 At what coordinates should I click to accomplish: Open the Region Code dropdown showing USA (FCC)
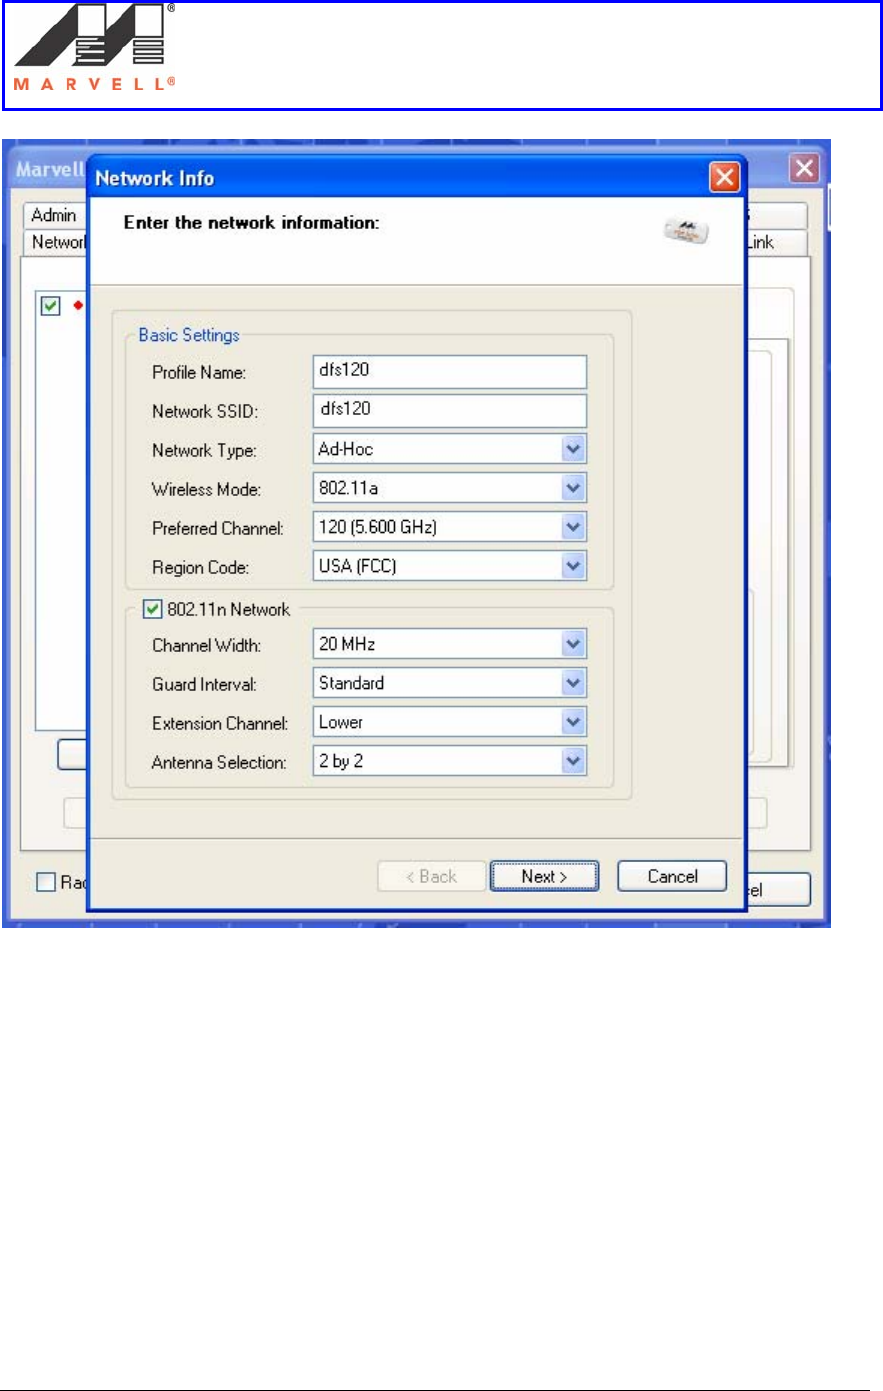coord(450,566)
